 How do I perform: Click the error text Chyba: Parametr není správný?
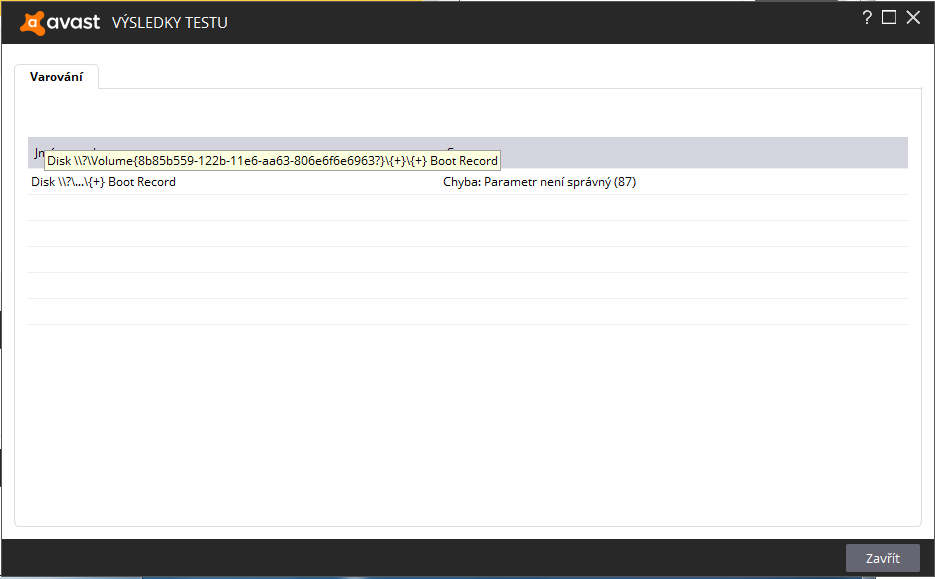pos(539,182)
